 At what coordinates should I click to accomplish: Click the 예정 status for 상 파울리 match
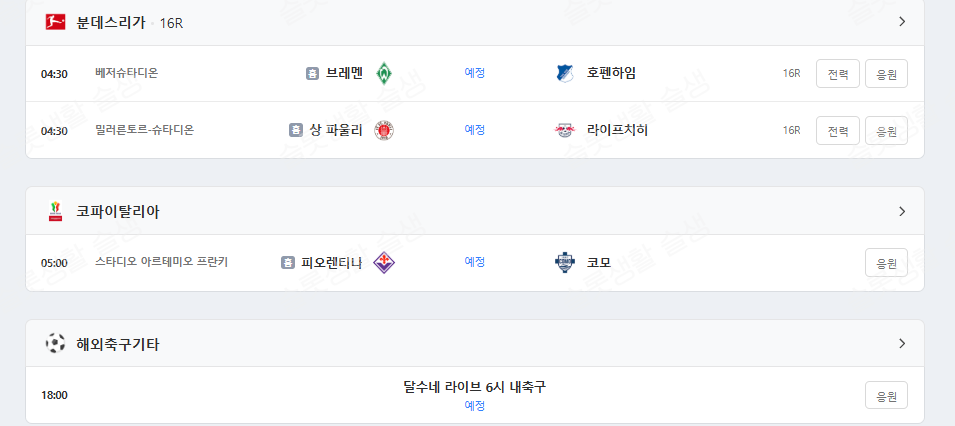474,130
